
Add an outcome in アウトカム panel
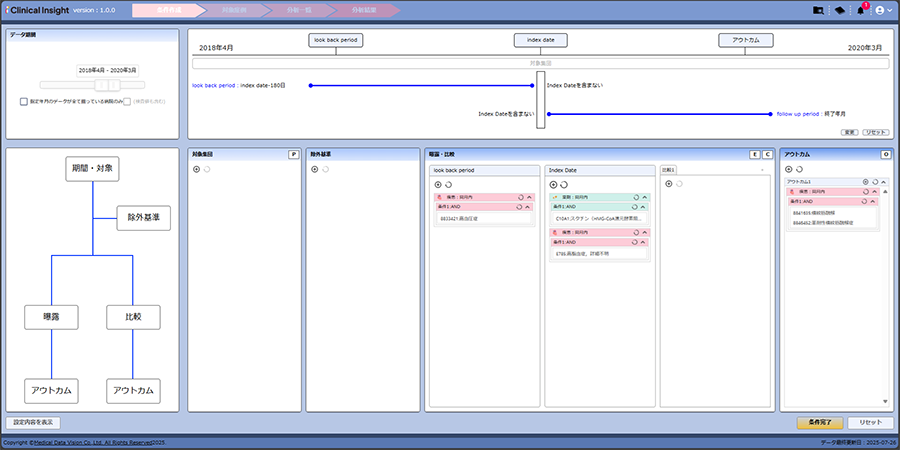789,169
